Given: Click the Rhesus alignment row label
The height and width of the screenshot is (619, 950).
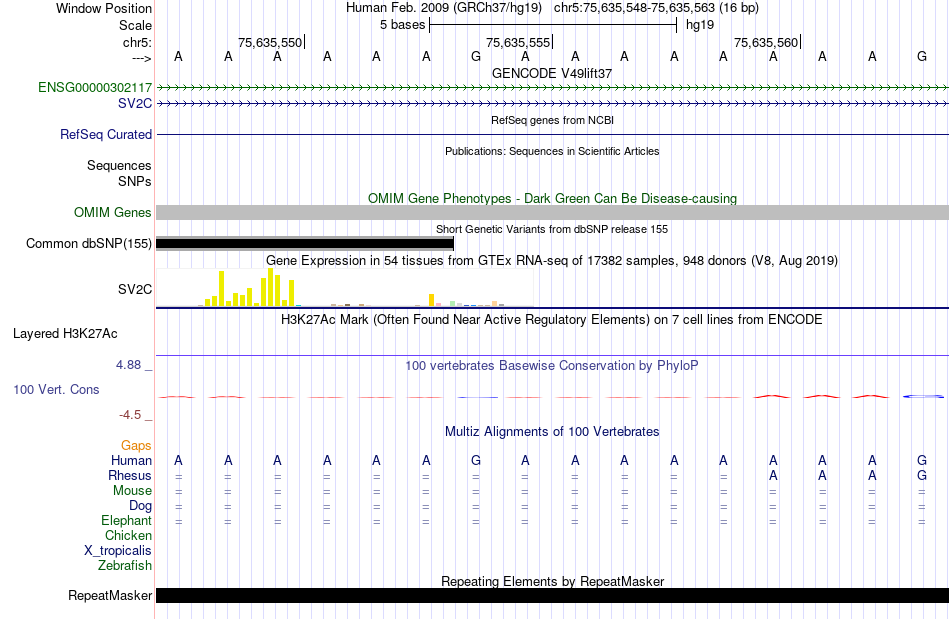Looking at the screenshot, I should tap(130, 476).
